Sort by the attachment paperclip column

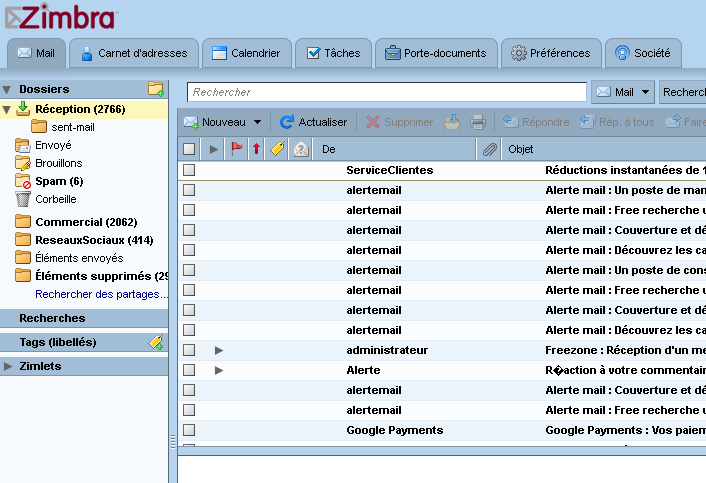pyautogui.click(x=489, y=149)
